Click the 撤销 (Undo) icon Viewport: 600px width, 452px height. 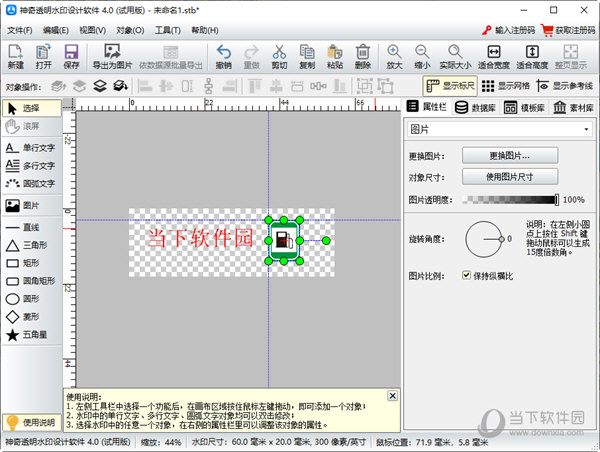point(224,57)
